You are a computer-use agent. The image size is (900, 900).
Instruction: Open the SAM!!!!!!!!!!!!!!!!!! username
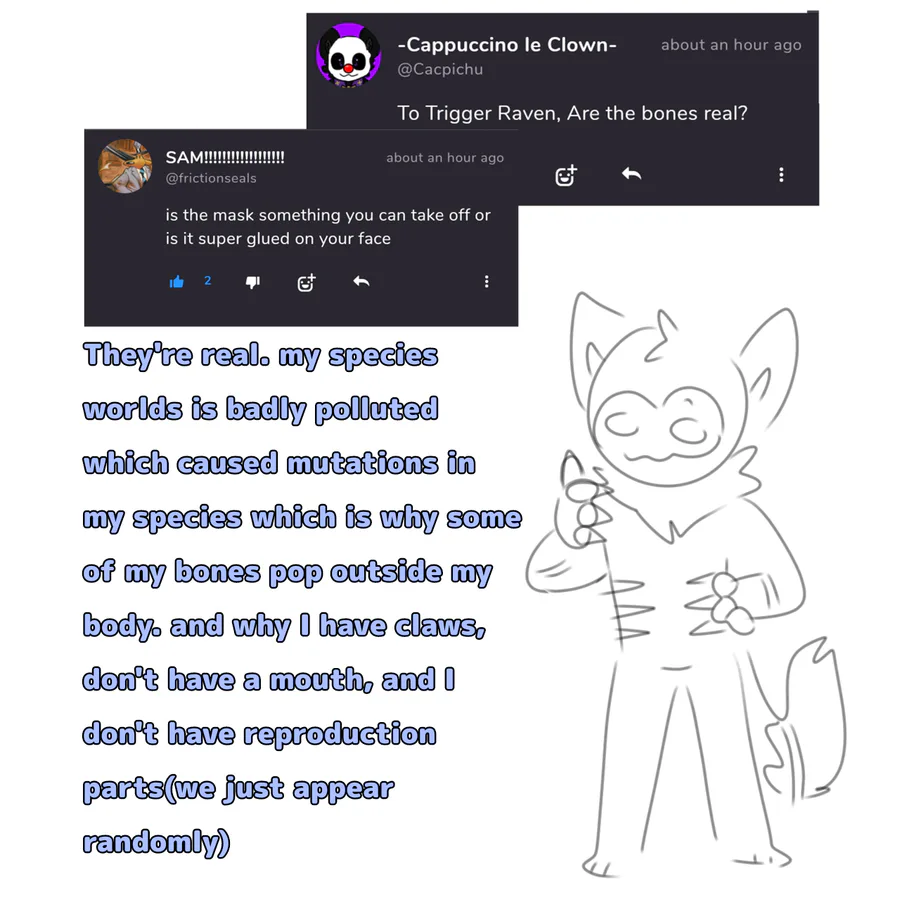[225, 157]
